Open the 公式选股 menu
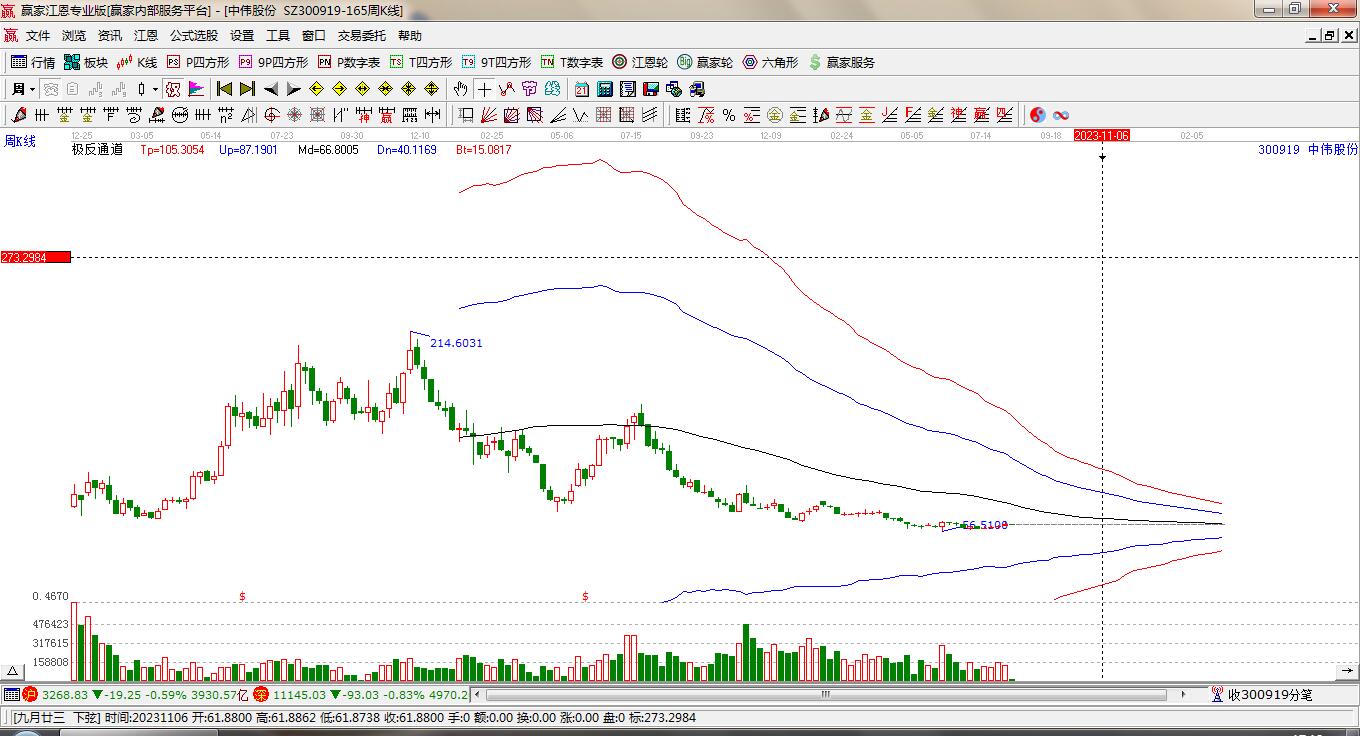The image size is (1360, 736). tap(194, 36)
